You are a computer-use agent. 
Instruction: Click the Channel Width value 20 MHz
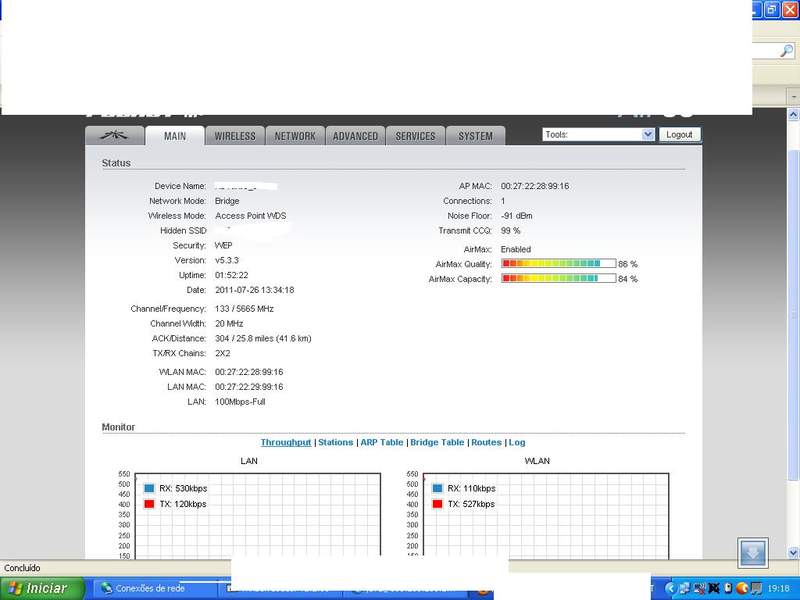click(x=229, y=323)
